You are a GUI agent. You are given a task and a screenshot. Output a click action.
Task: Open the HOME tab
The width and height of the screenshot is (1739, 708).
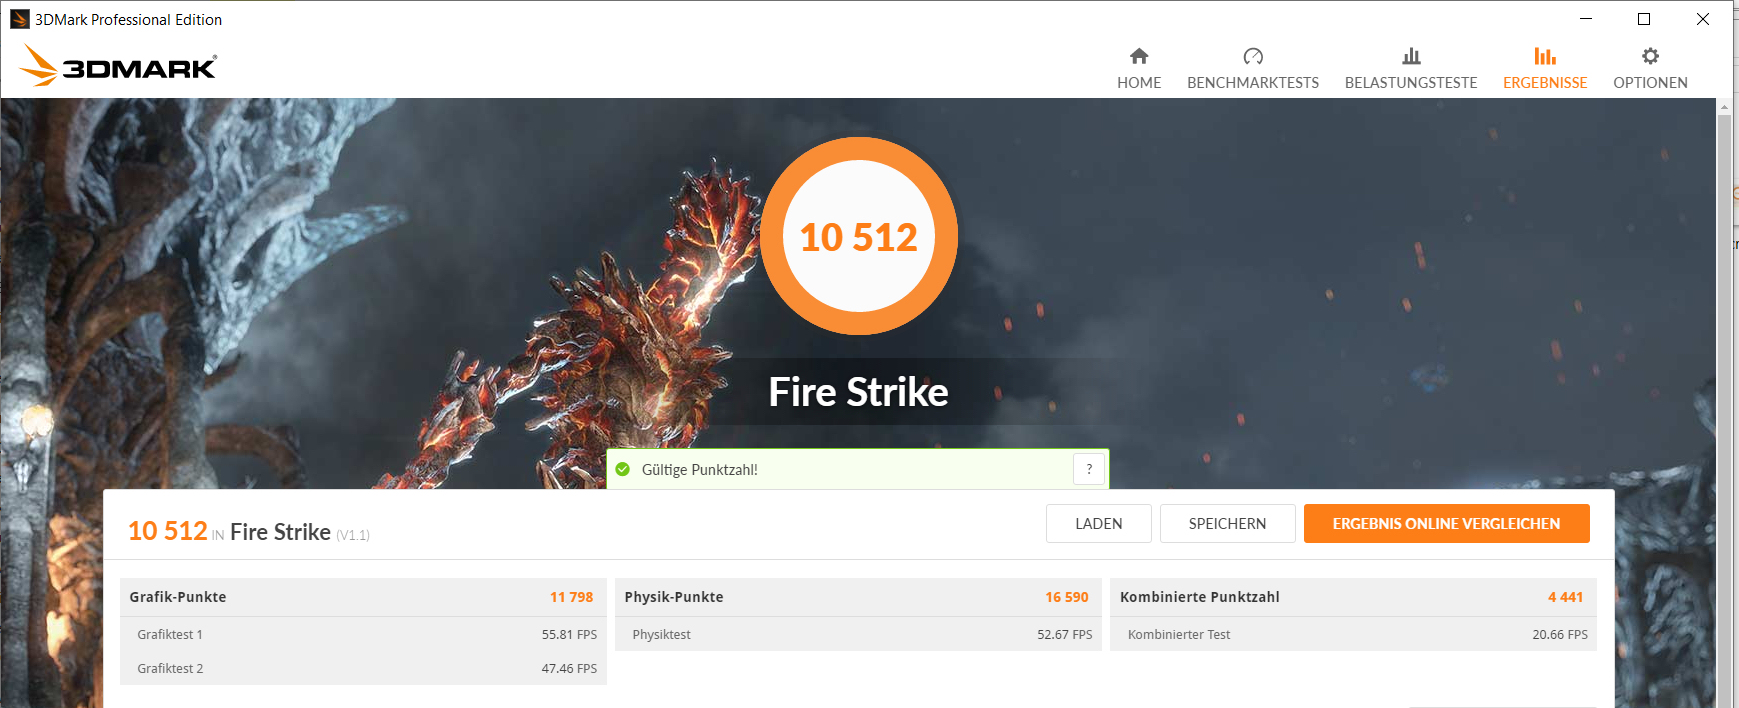[x=1139, y=68]
